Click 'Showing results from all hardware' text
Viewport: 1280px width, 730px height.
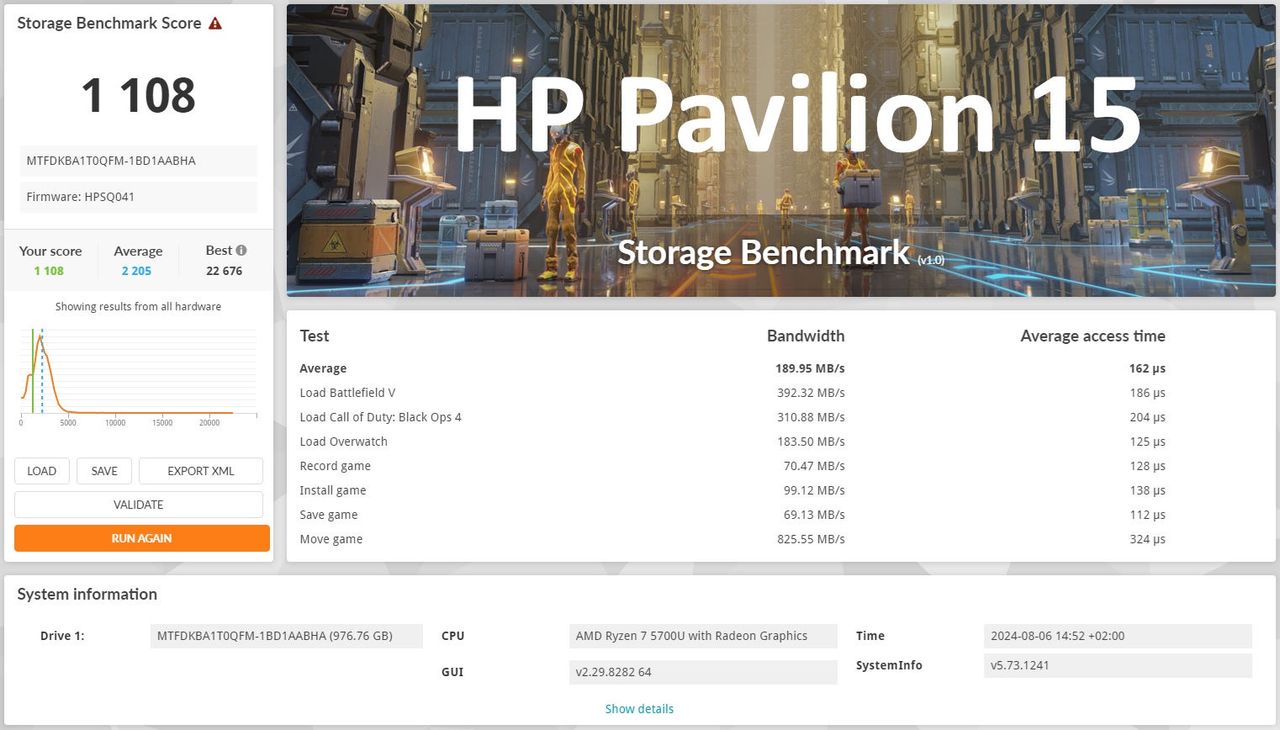click(138, 307)
